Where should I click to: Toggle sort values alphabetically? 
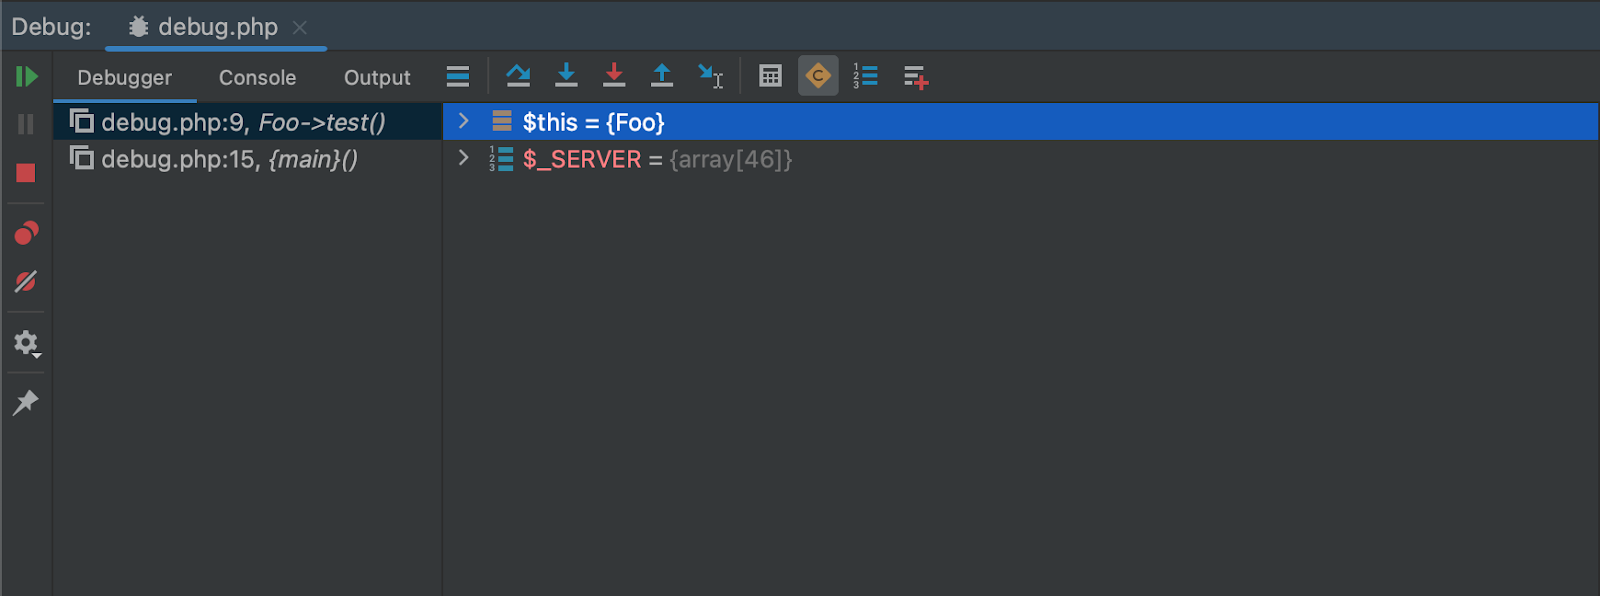pyautogui.click(x=866, y=76)
